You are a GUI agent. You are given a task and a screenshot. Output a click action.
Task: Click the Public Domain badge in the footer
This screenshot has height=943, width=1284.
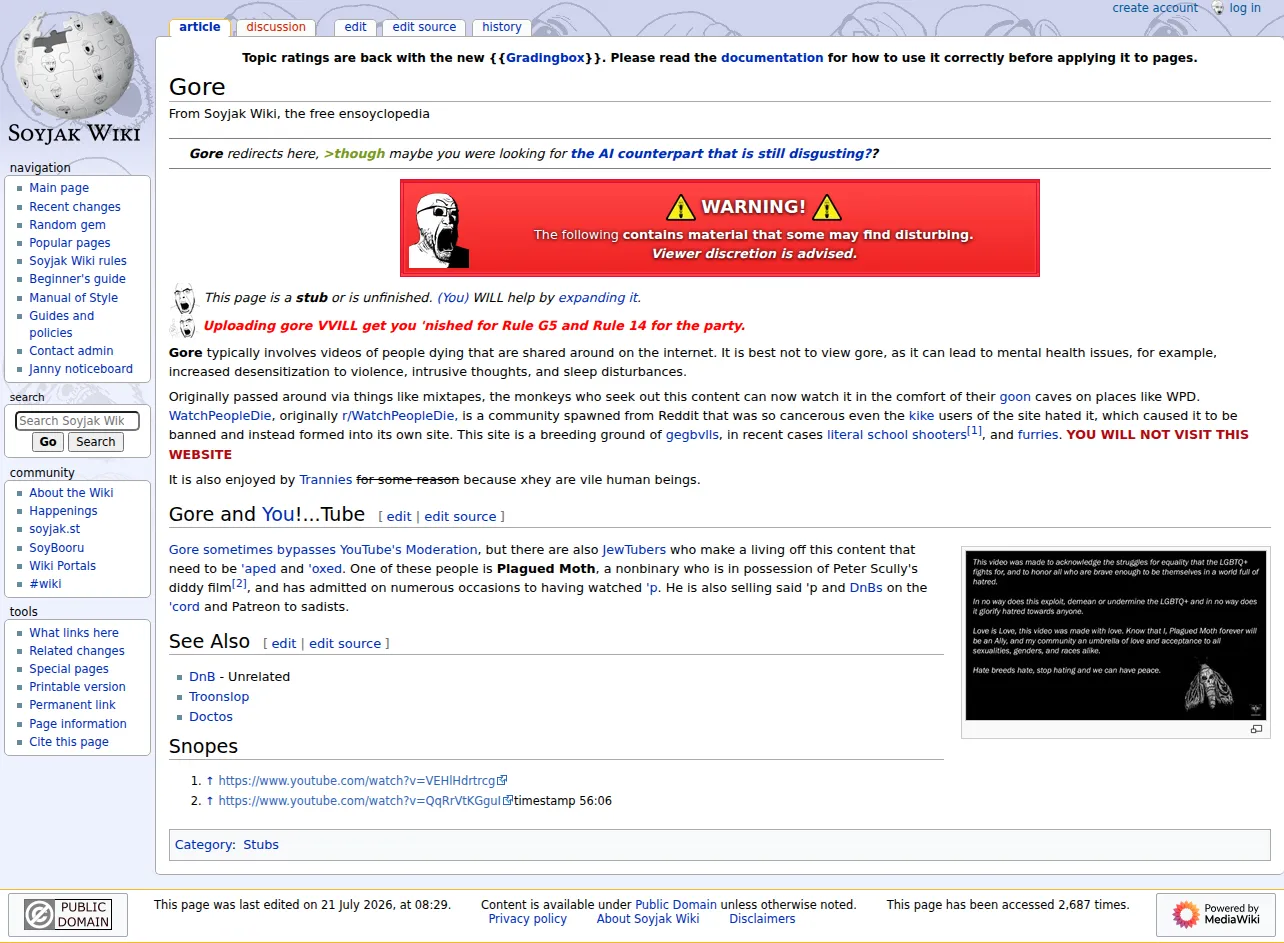pos(68,915)
